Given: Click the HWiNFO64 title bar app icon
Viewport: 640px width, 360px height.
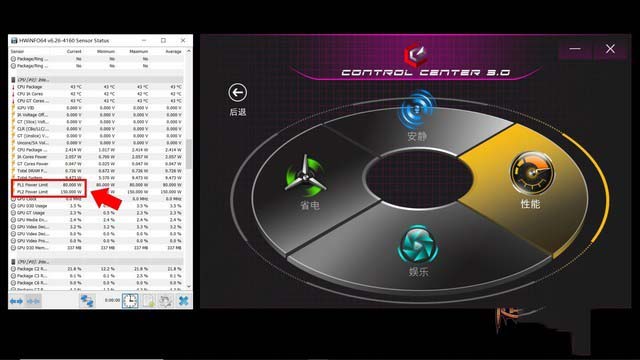Looking at the screenshot, I should (14, 40).
